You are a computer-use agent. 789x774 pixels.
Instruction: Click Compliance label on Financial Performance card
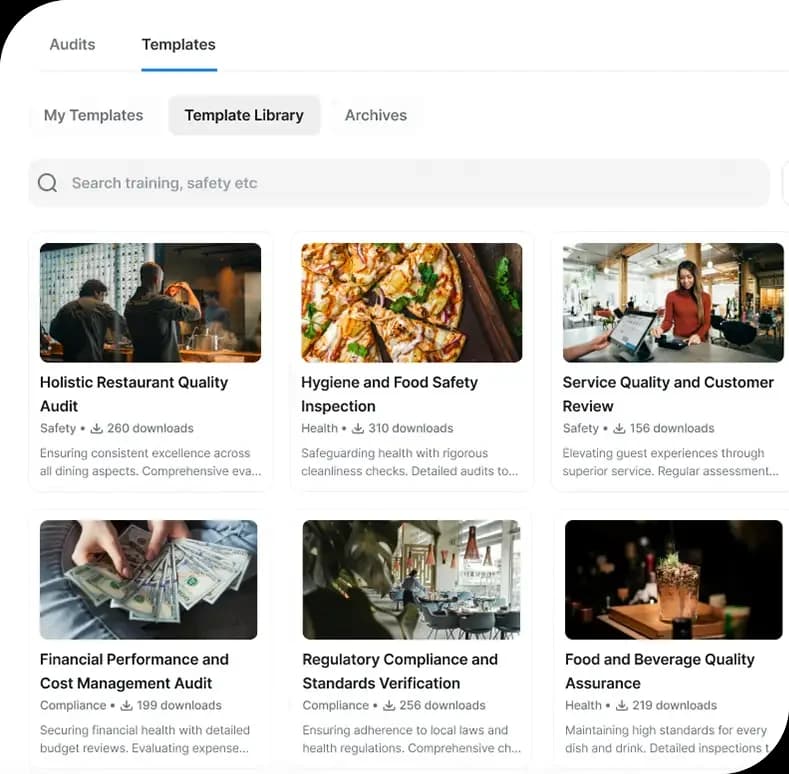(73, 706)
